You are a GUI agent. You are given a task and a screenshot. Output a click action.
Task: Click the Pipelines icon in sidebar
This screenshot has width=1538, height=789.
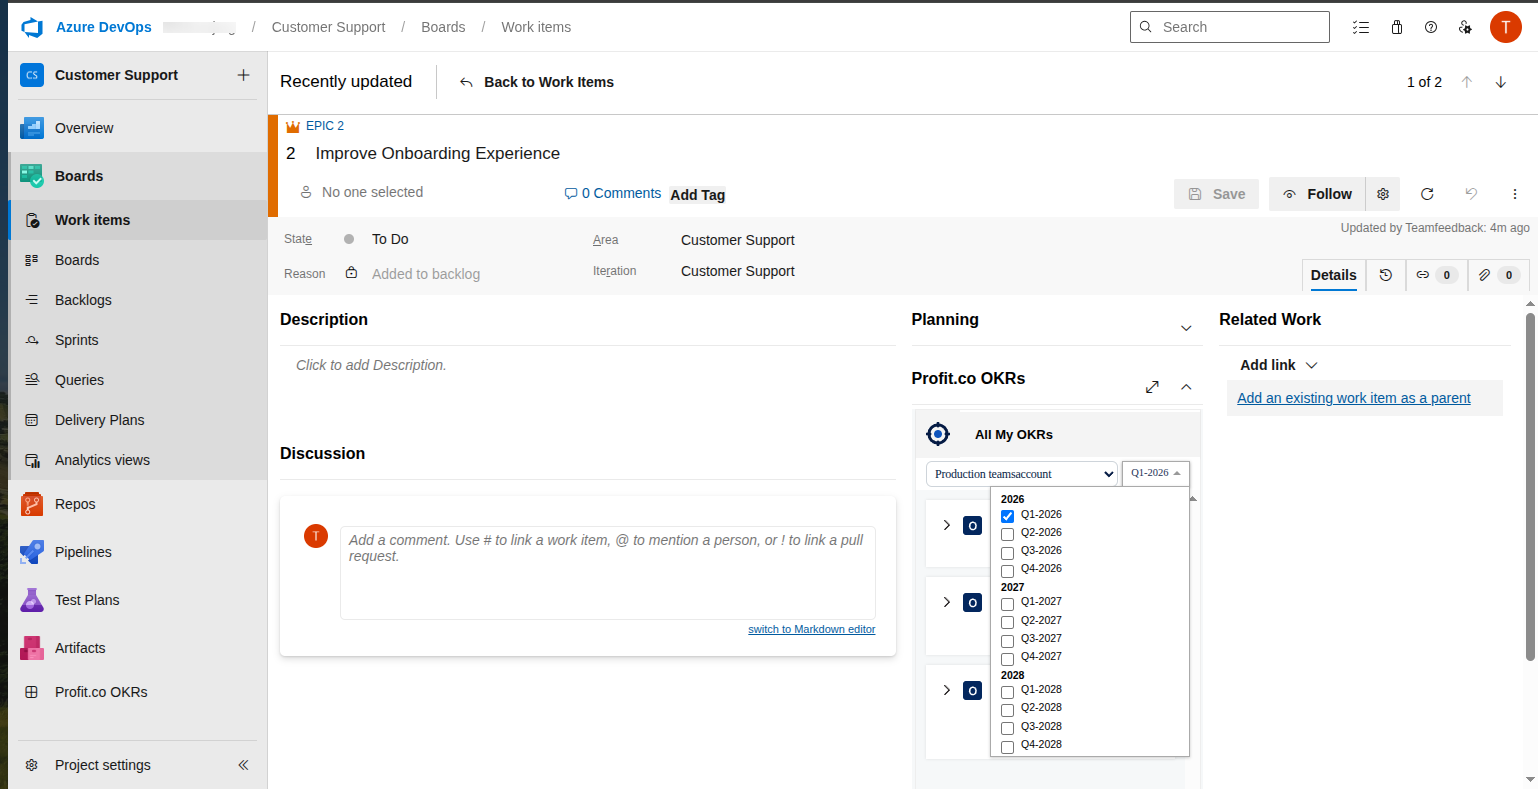[x=32, y=552]
